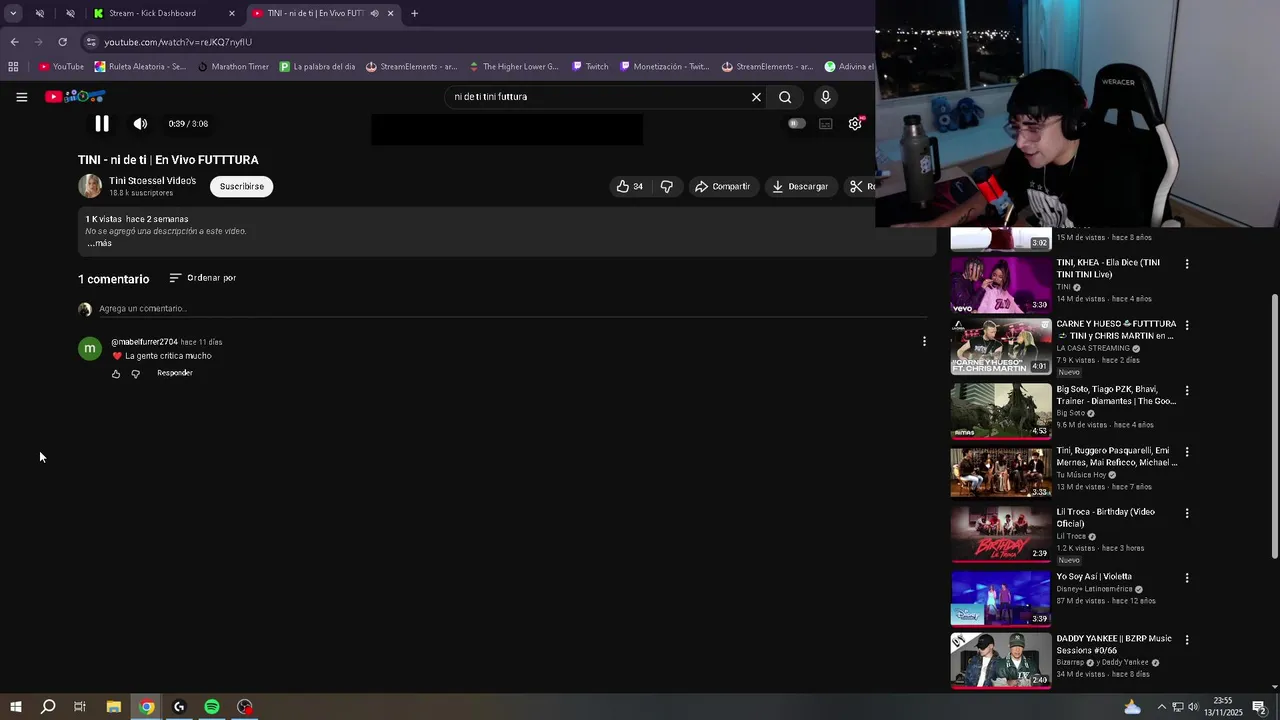Screen dimensions: 1280x720
Task: Open the Marathon Timer bookmark
Action: [233, 67]
